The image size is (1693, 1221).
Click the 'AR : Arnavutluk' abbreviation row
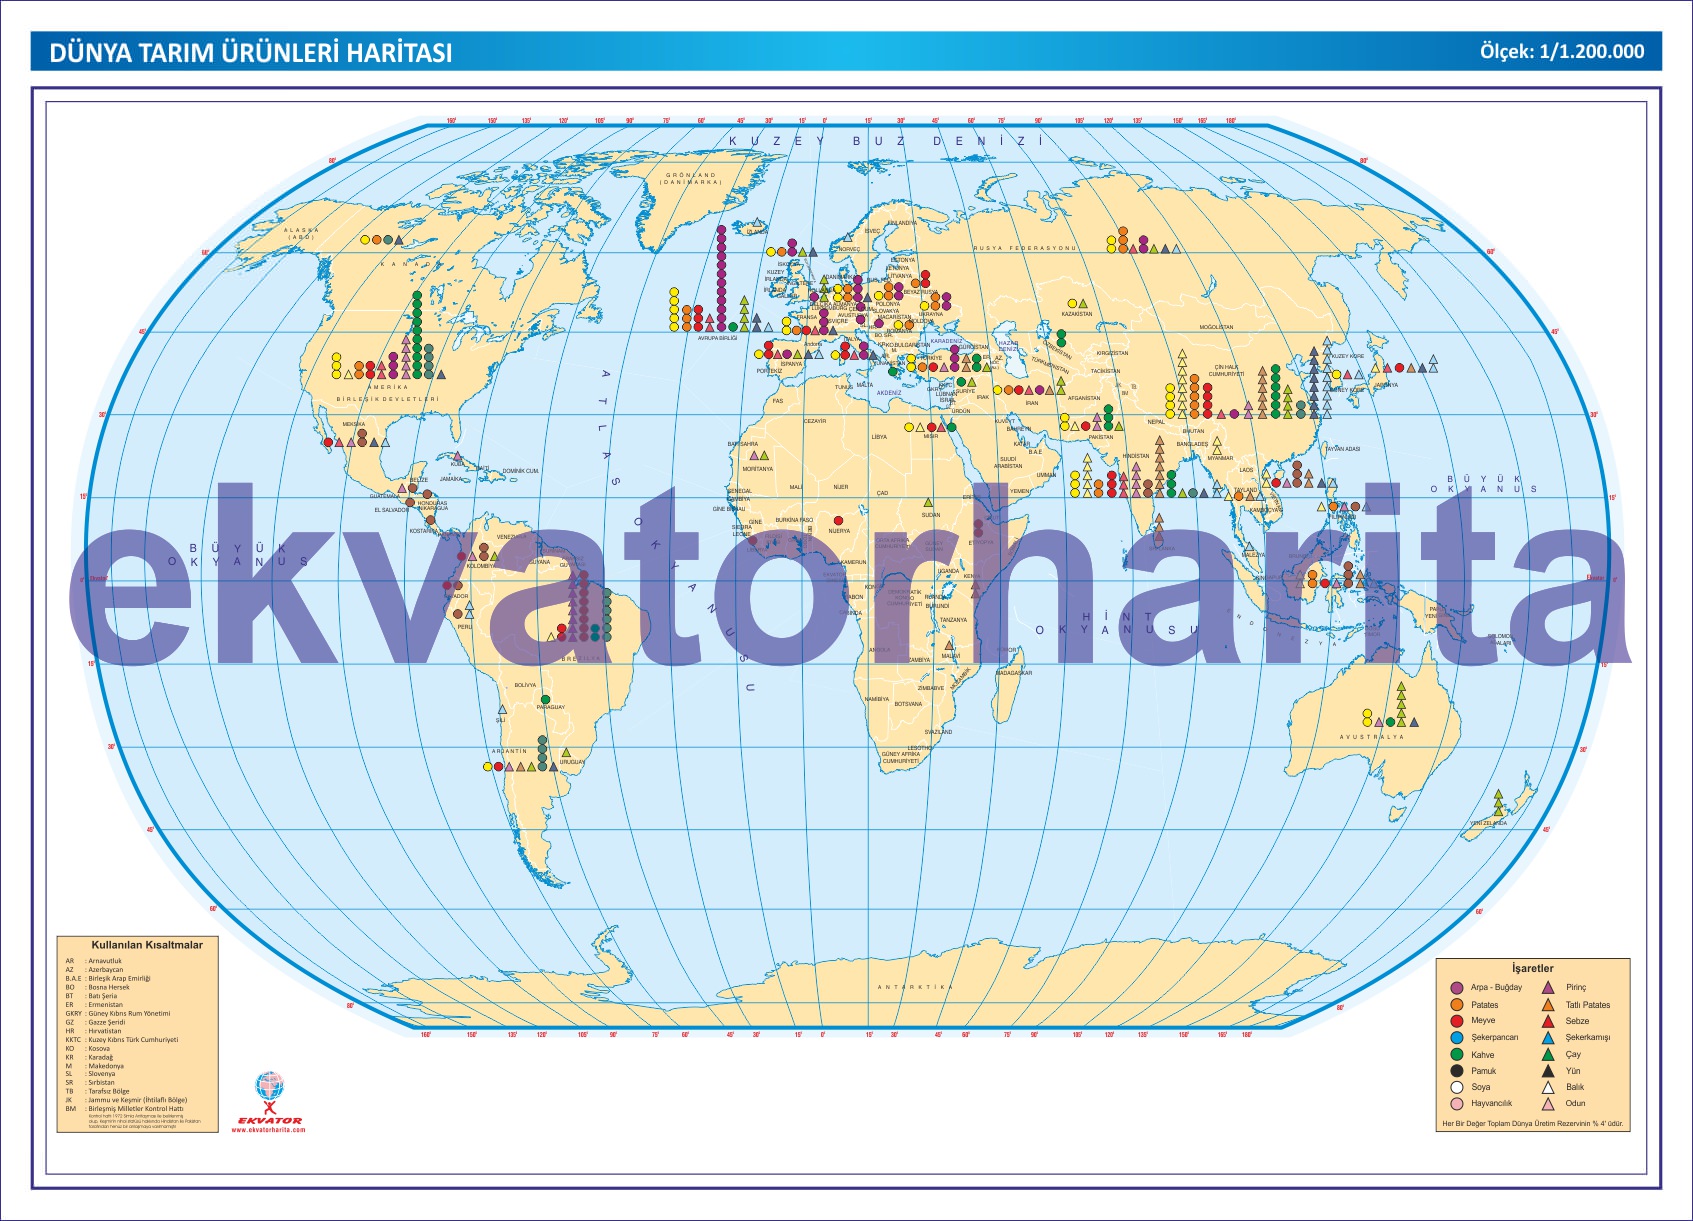coord(94,961)
